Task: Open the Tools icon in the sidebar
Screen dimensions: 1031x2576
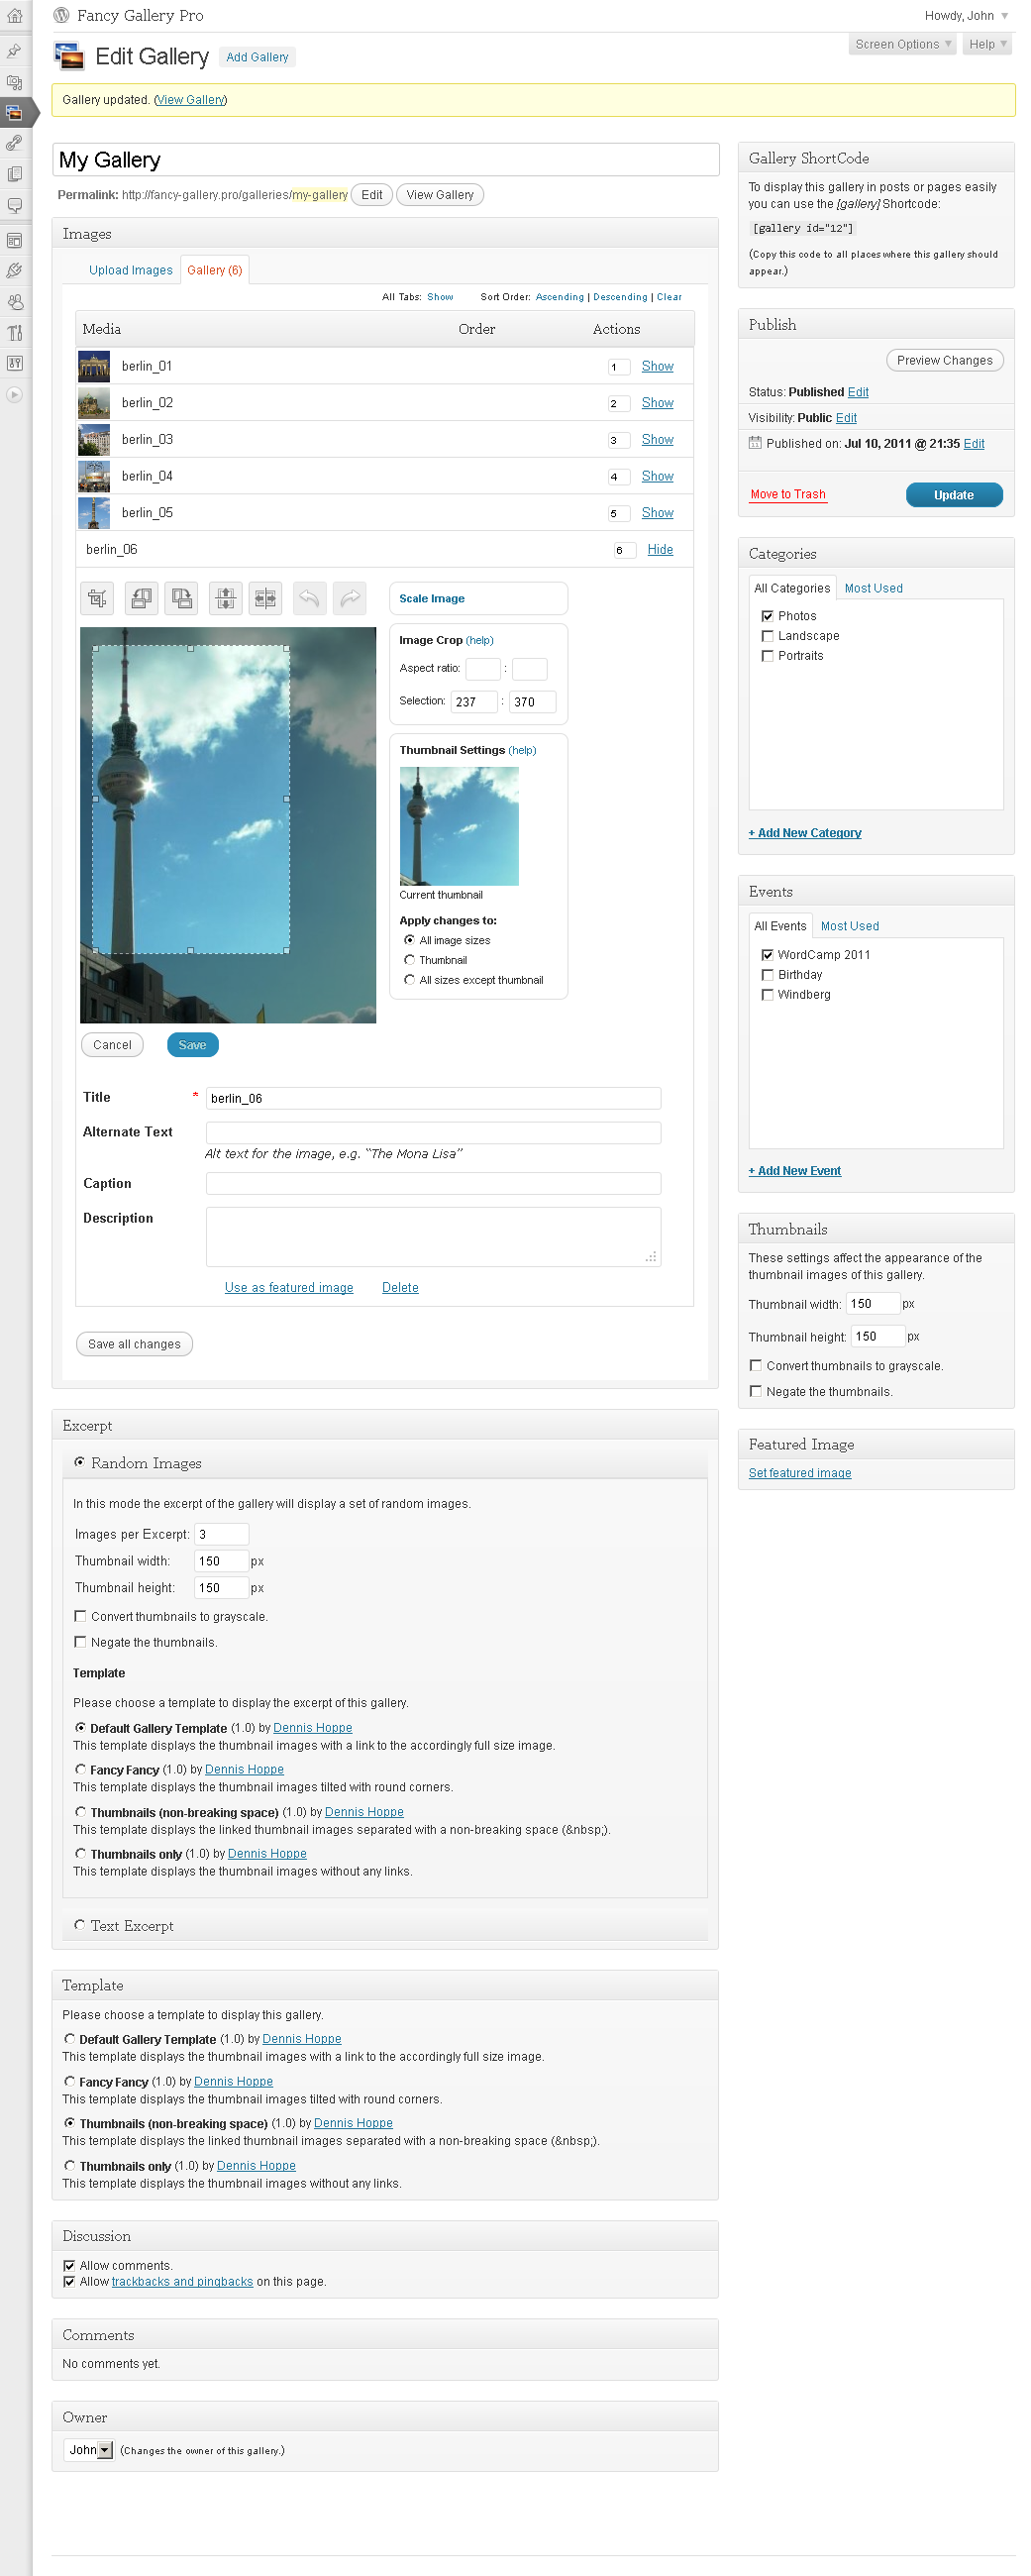Action: pos(14,333)
